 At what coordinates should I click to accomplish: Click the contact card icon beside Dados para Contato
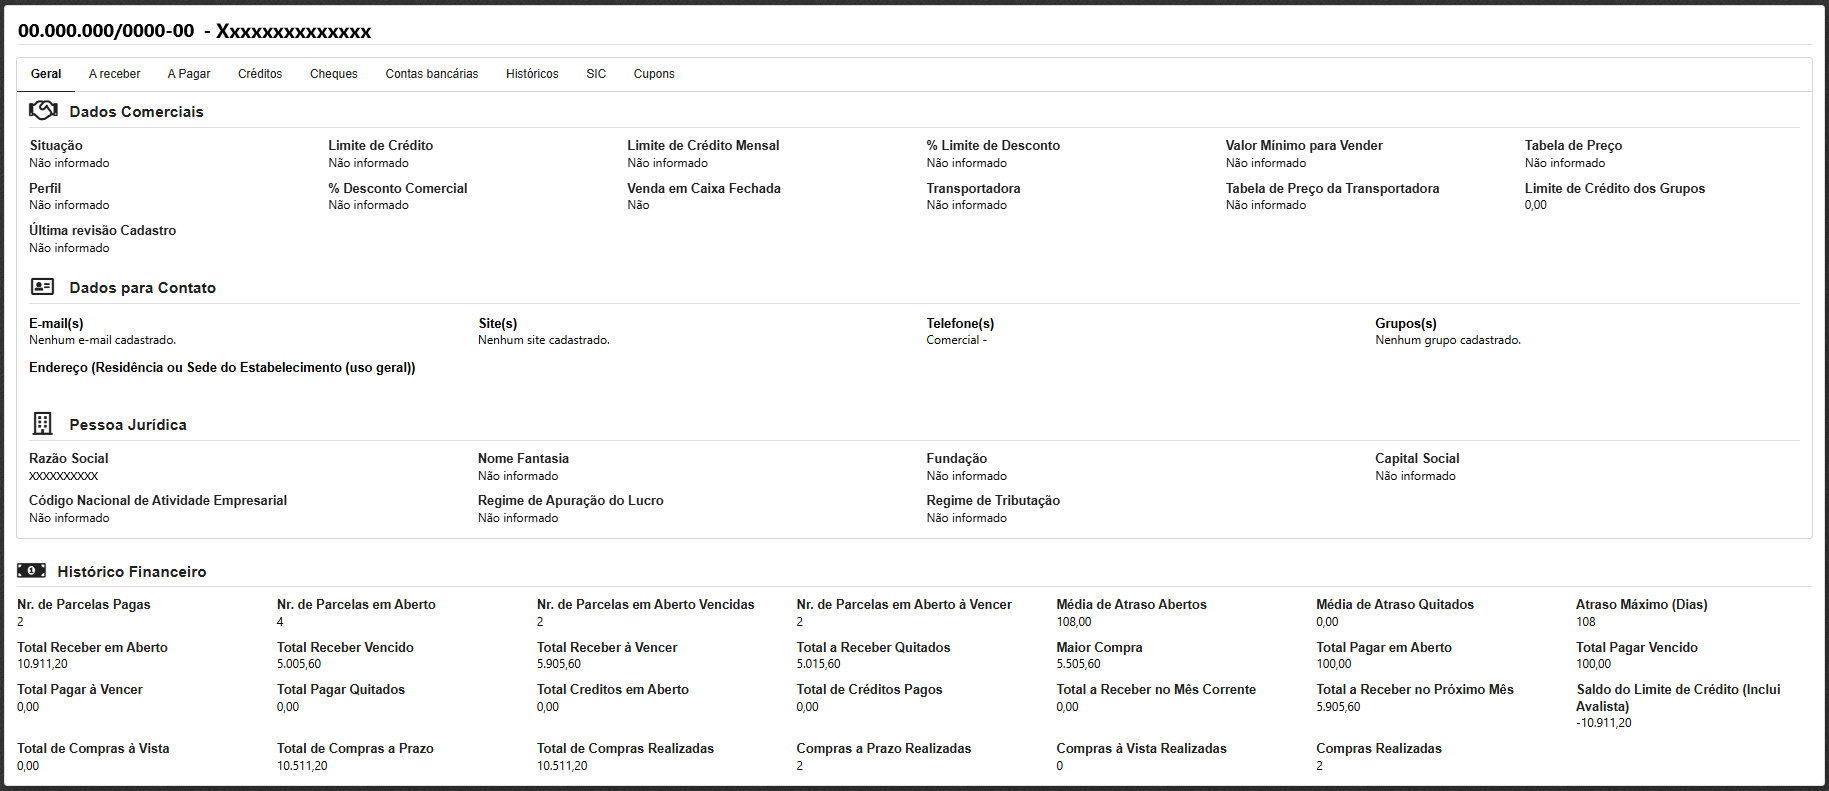(x=43, y=287)
